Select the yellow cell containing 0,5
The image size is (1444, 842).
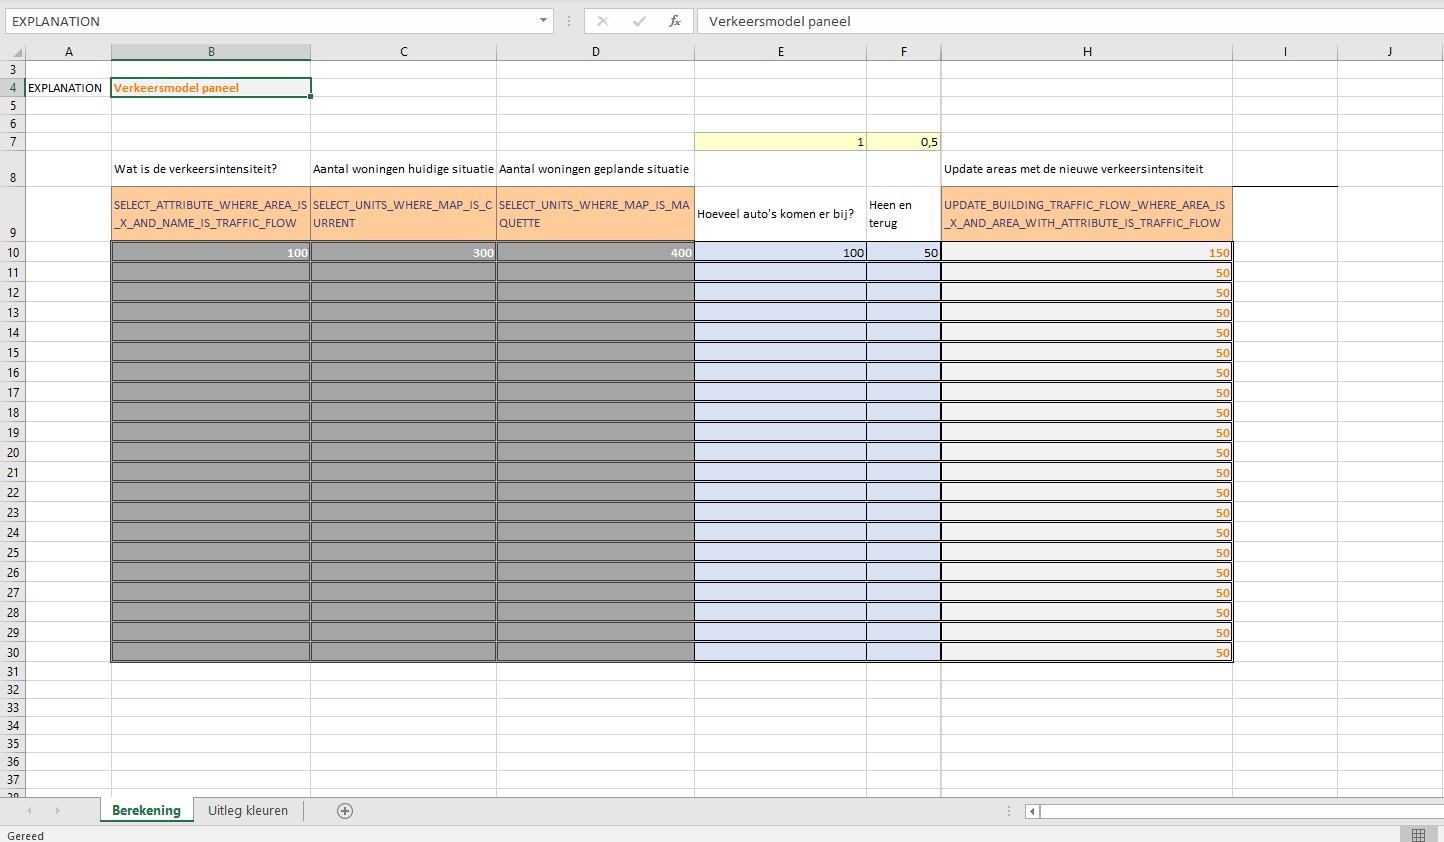(x=904, y=142)
